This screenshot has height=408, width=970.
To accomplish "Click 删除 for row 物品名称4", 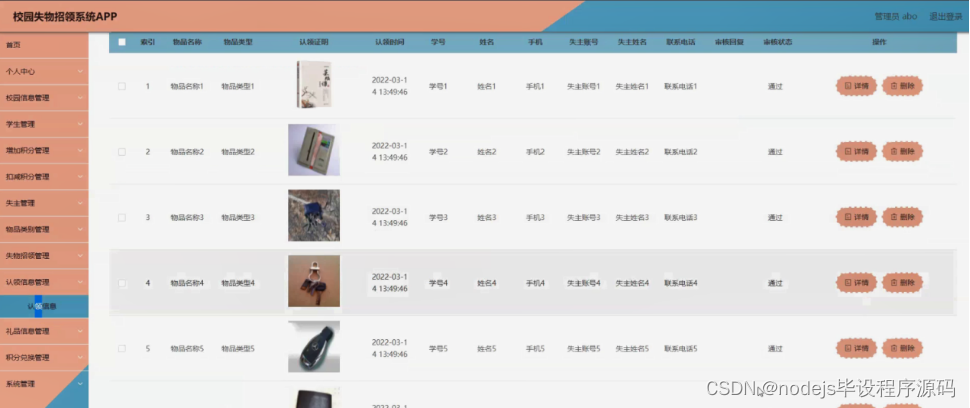I will (903, 283).
